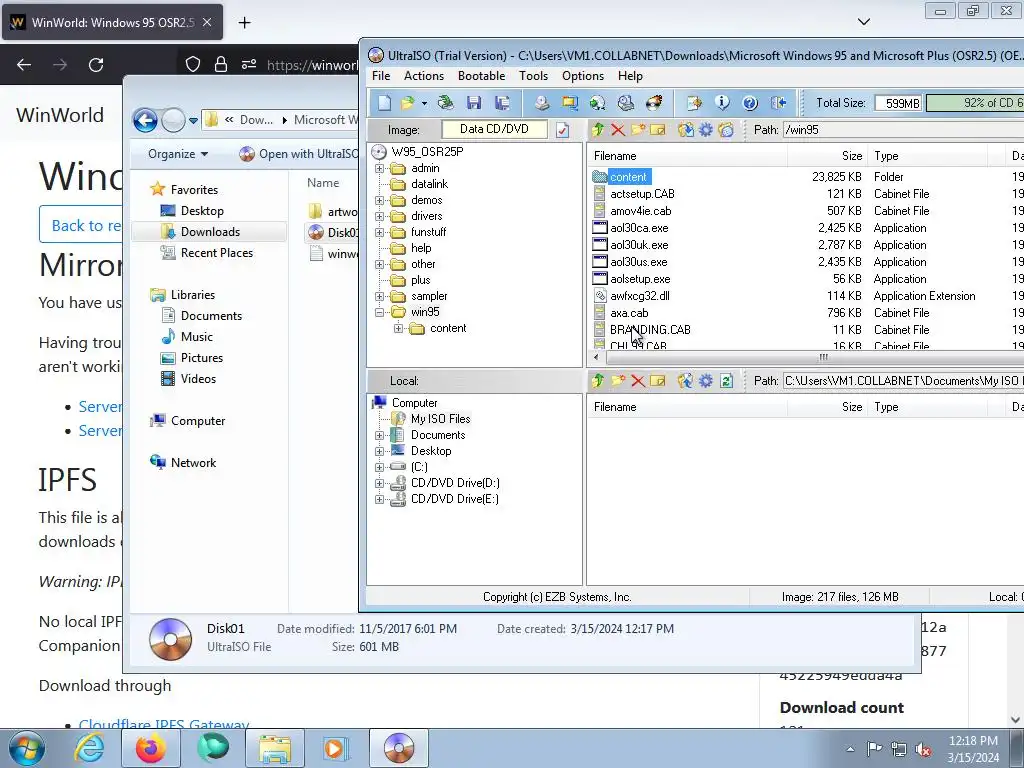Select Recent Places in Explorer sidebar
This screenshot has width=1024, height=768.
[216, 253]
